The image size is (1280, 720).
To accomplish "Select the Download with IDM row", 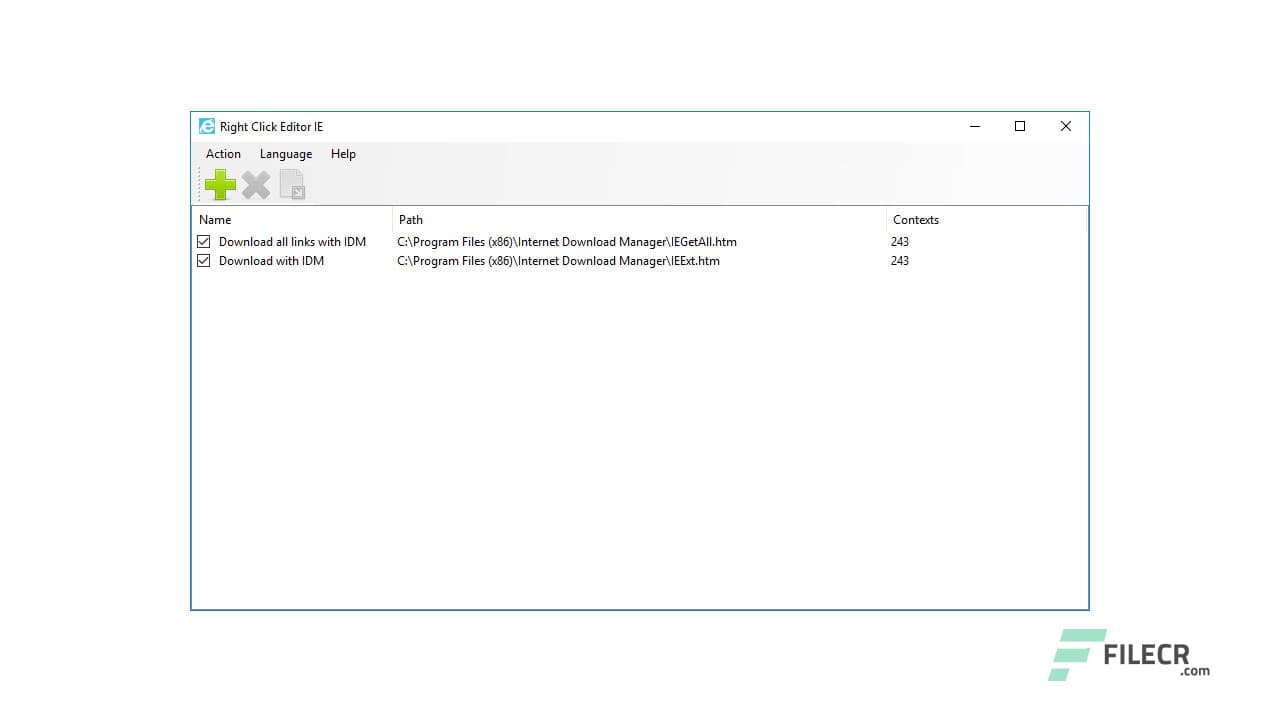I will (271, 260).
